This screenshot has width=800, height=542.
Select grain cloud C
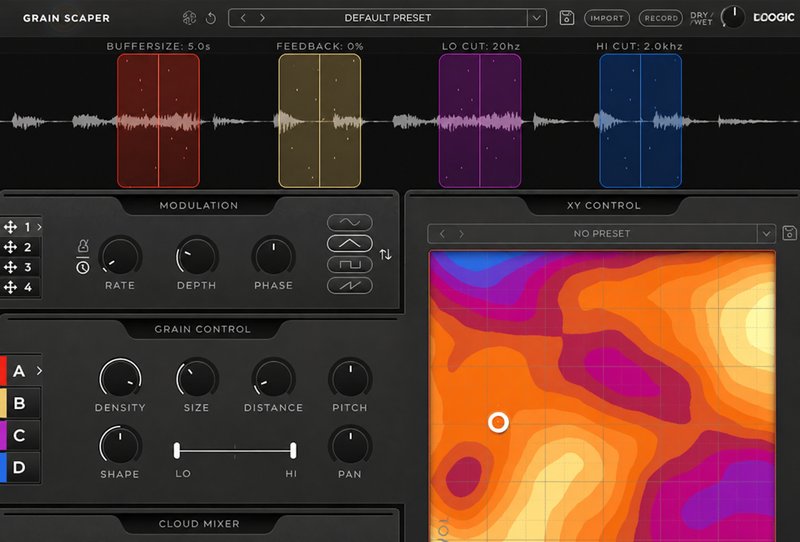[x=19, y=435]
